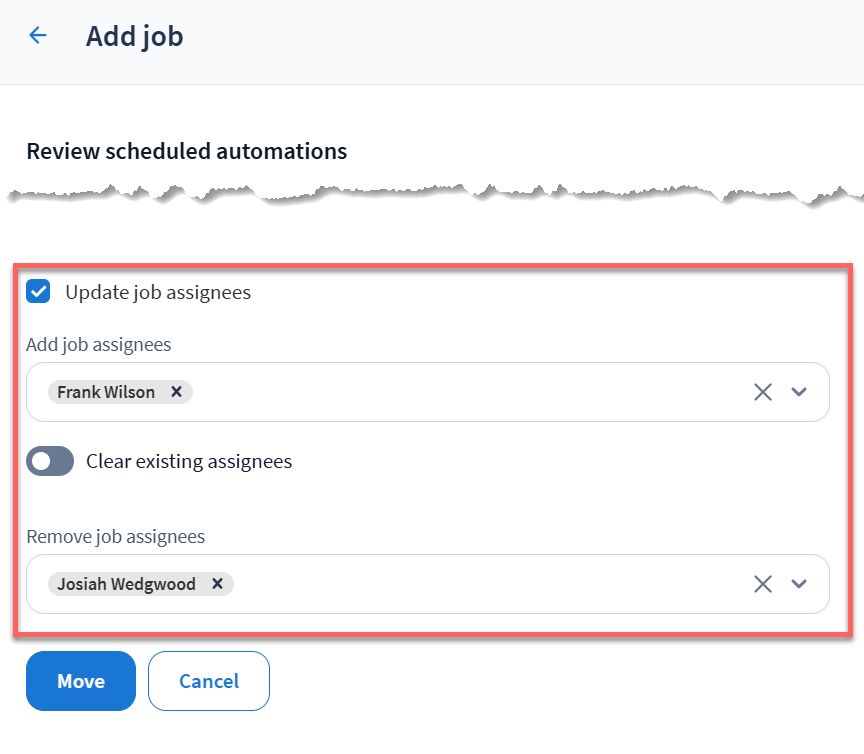Click the back arrow next to Add job
The width and height of the screenshot is (864, 754).
point(38,36)
